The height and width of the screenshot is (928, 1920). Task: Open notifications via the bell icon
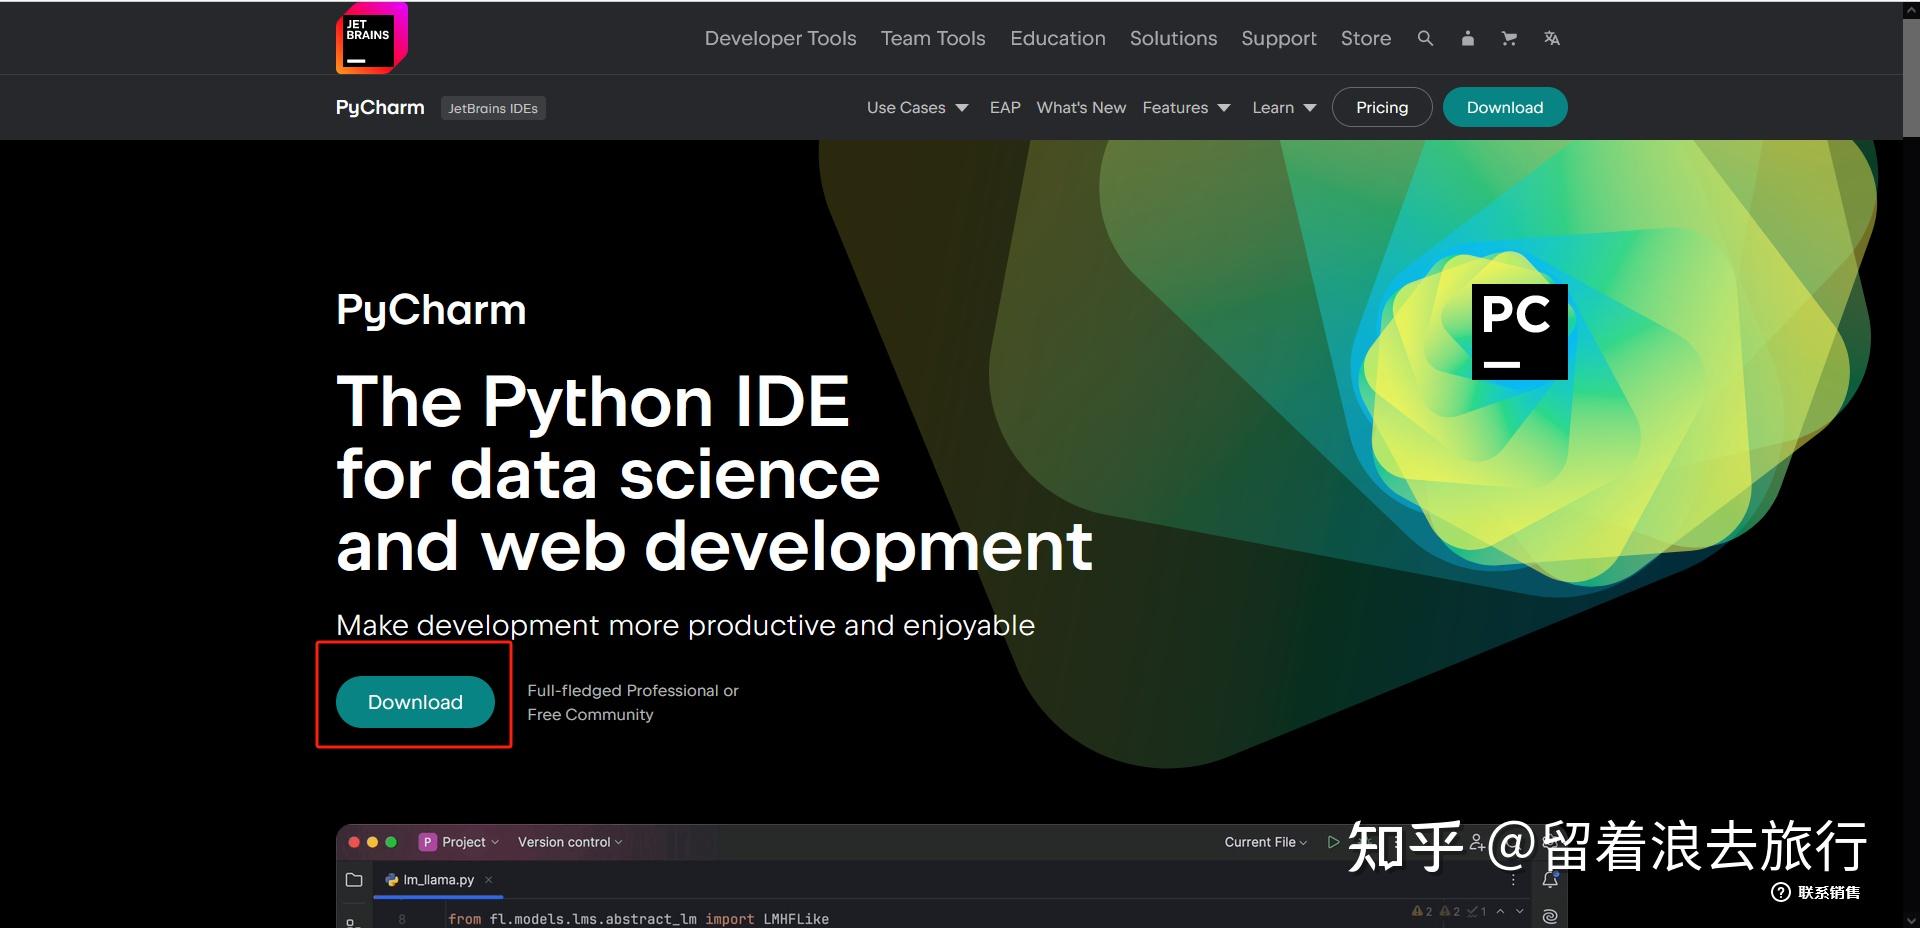point(1550,880)
